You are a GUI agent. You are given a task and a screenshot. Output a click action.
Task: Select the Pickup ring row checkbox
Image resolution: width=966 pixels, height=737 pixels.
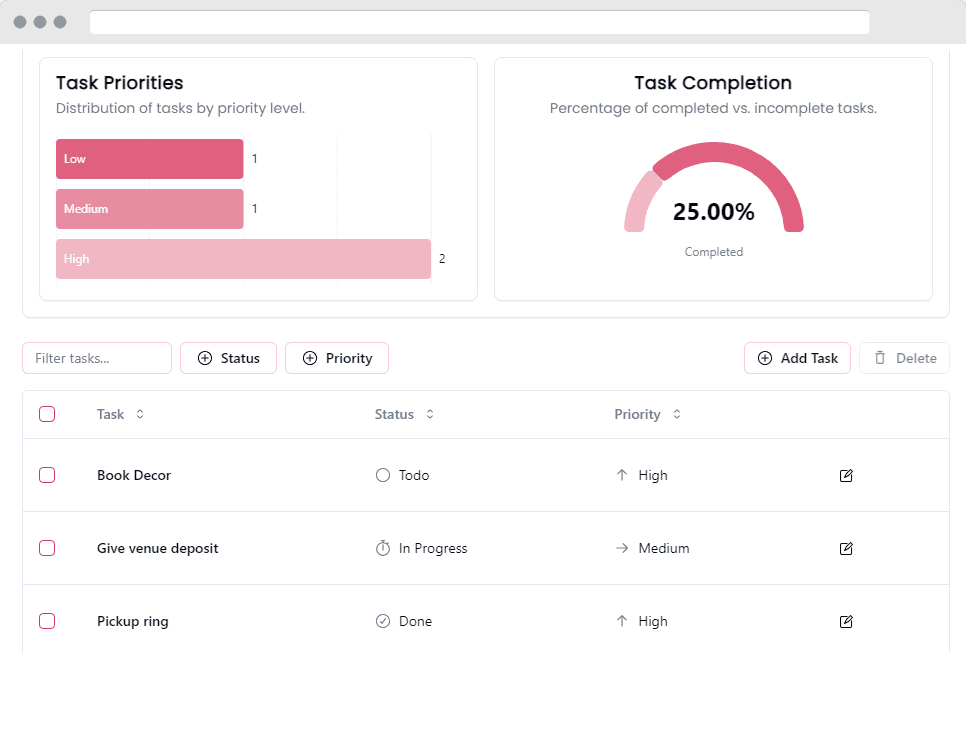pos(47,621)
